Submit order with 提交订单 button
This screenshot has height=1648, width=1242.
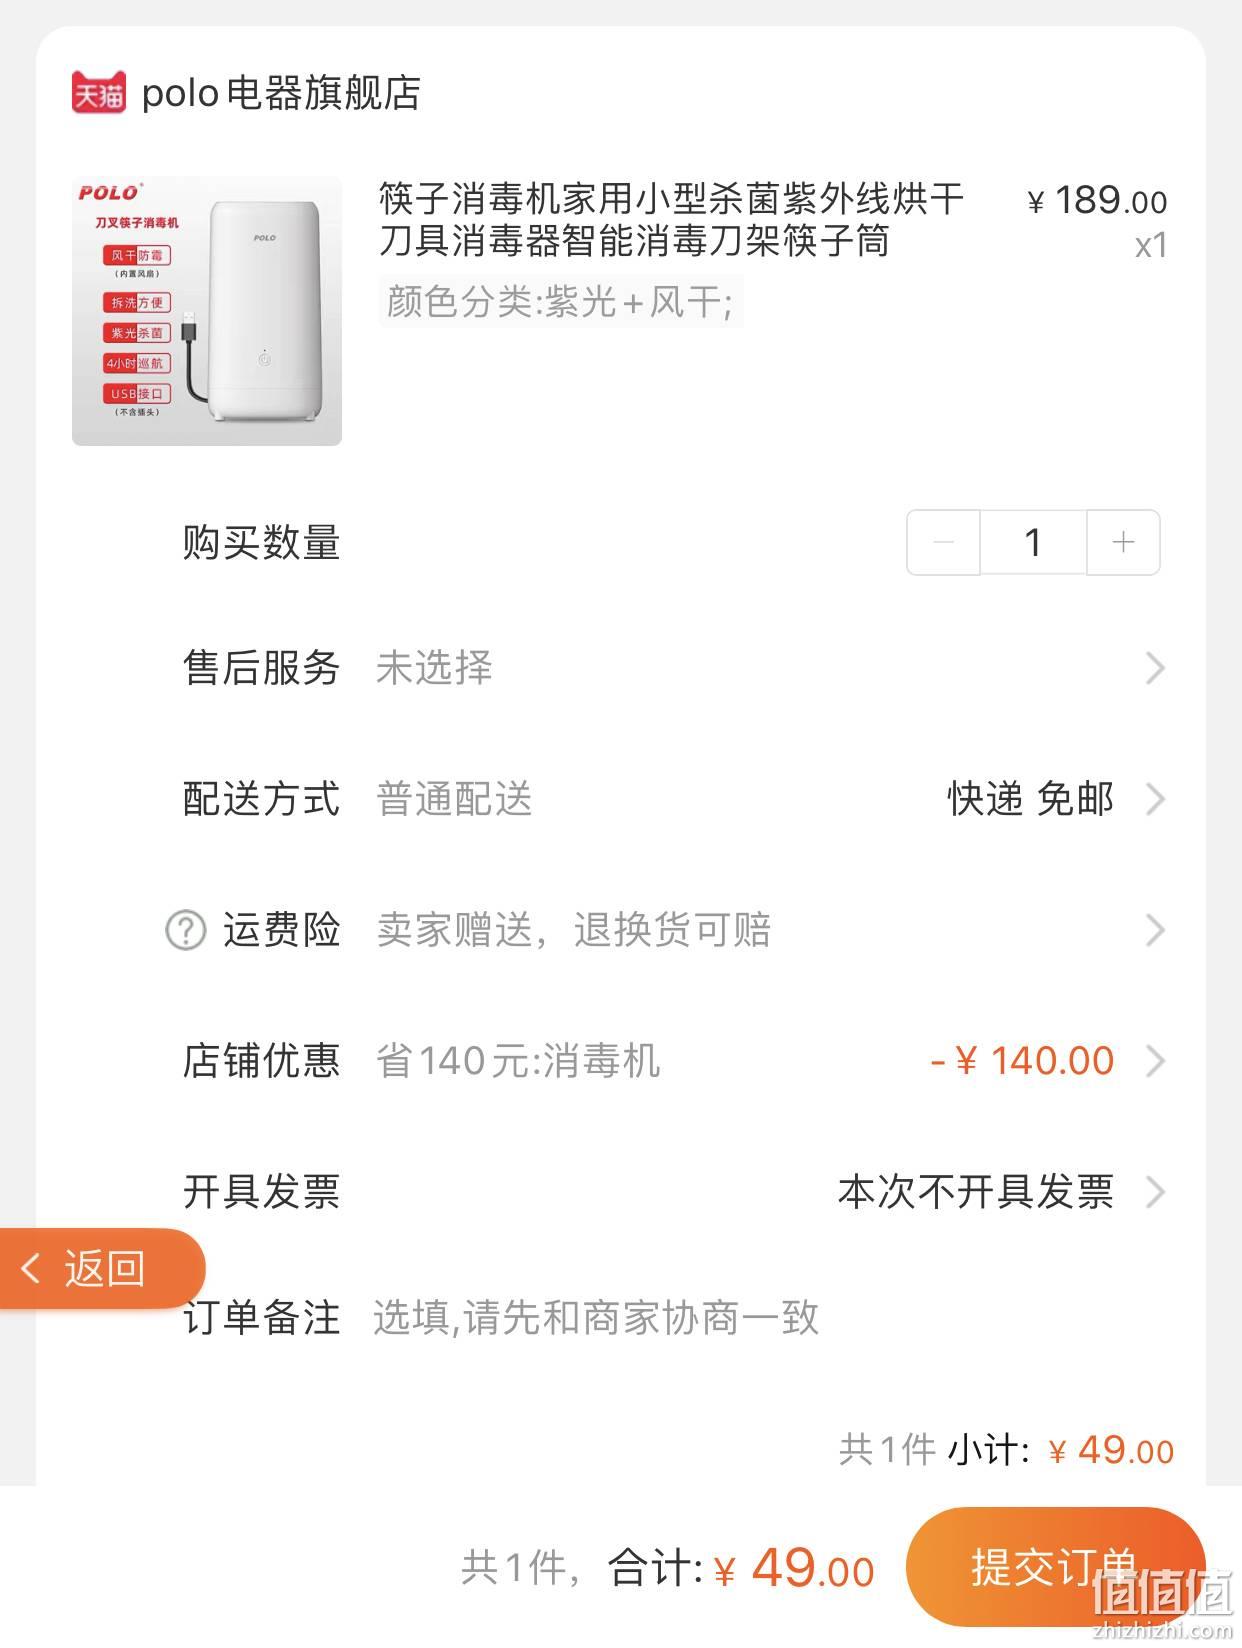1055,1567
